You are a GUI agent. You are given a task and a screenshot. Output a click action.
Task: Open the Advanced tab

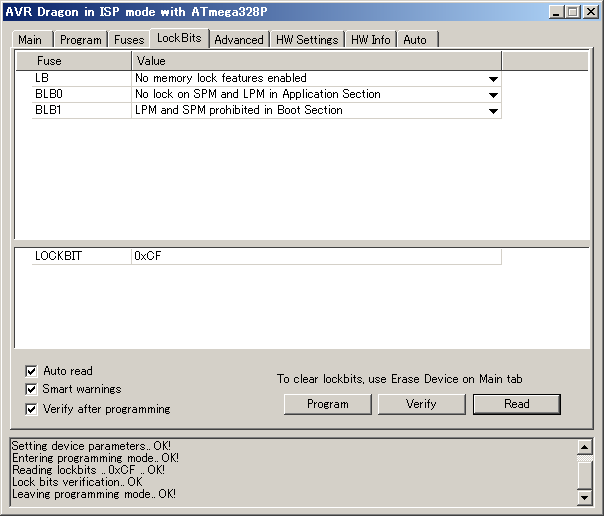click(239, 40)
